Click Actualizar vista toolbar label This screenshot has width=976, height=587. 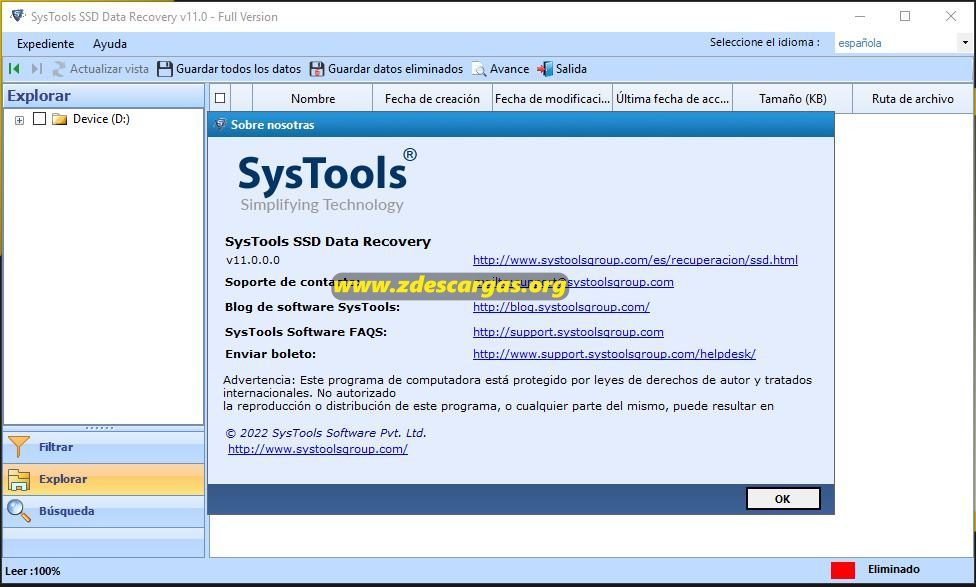(109, 68)
